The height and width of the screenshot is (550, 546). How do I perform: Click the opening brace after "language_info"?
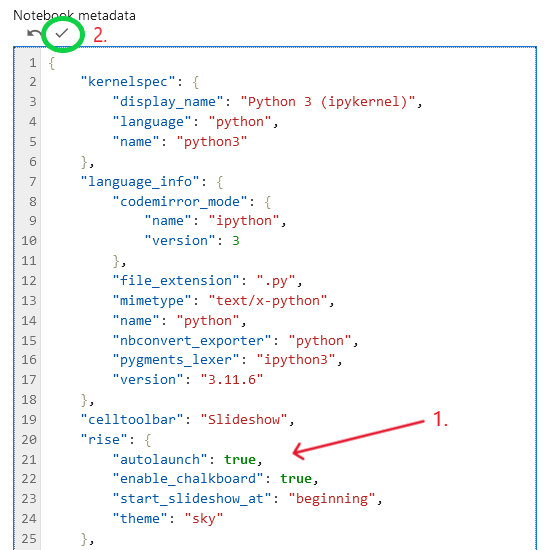(220, 182)
